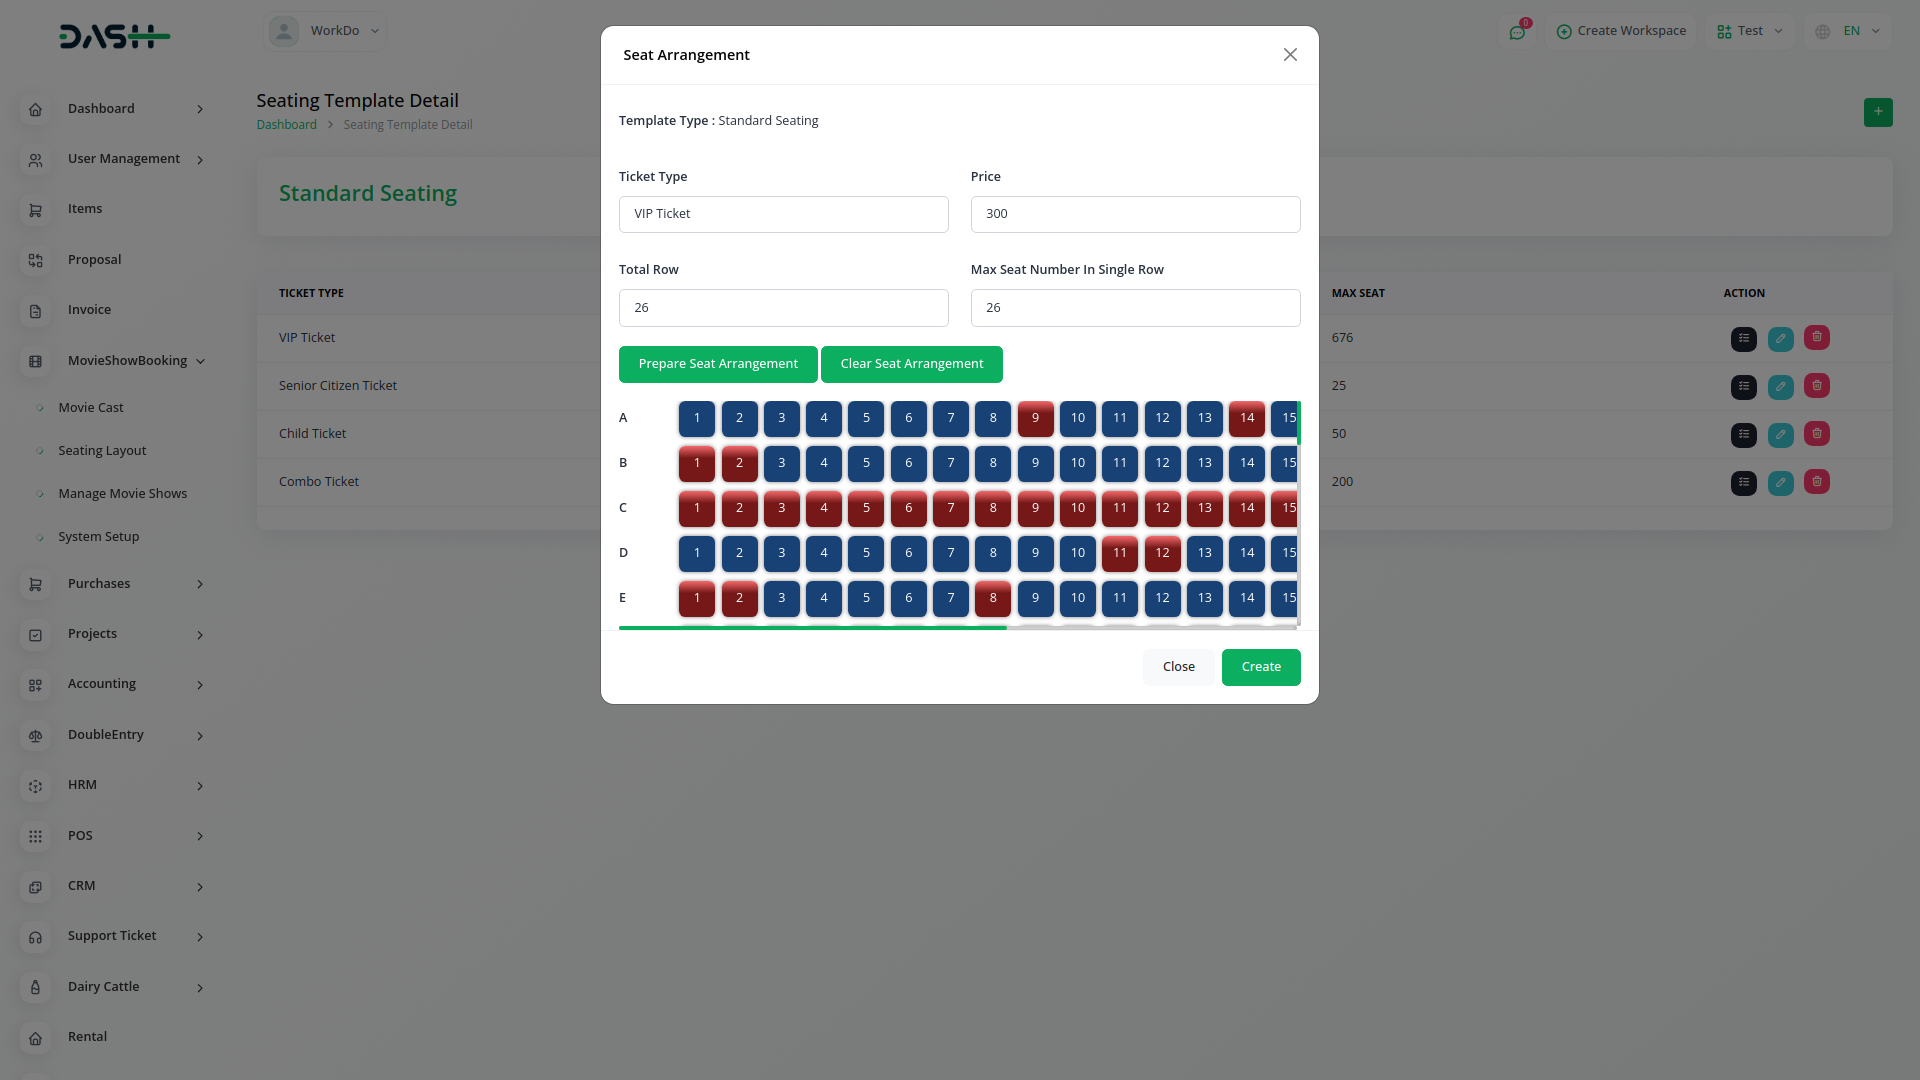This screenshot has width=1920, height=1080.
Task: Close the Seat Arrangement dialog with X
Action: tap(1290, 55)
